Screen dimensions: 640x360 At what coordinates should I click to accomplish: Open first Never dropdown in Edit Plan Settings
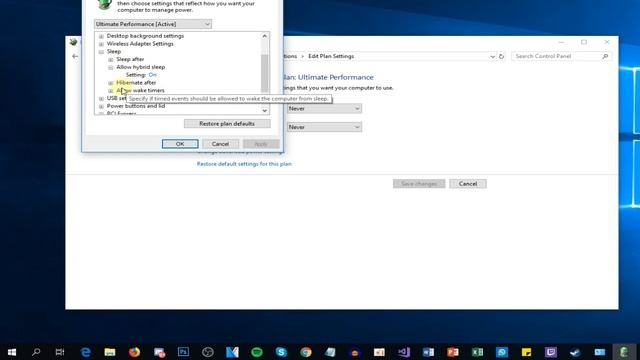[324, 109]
